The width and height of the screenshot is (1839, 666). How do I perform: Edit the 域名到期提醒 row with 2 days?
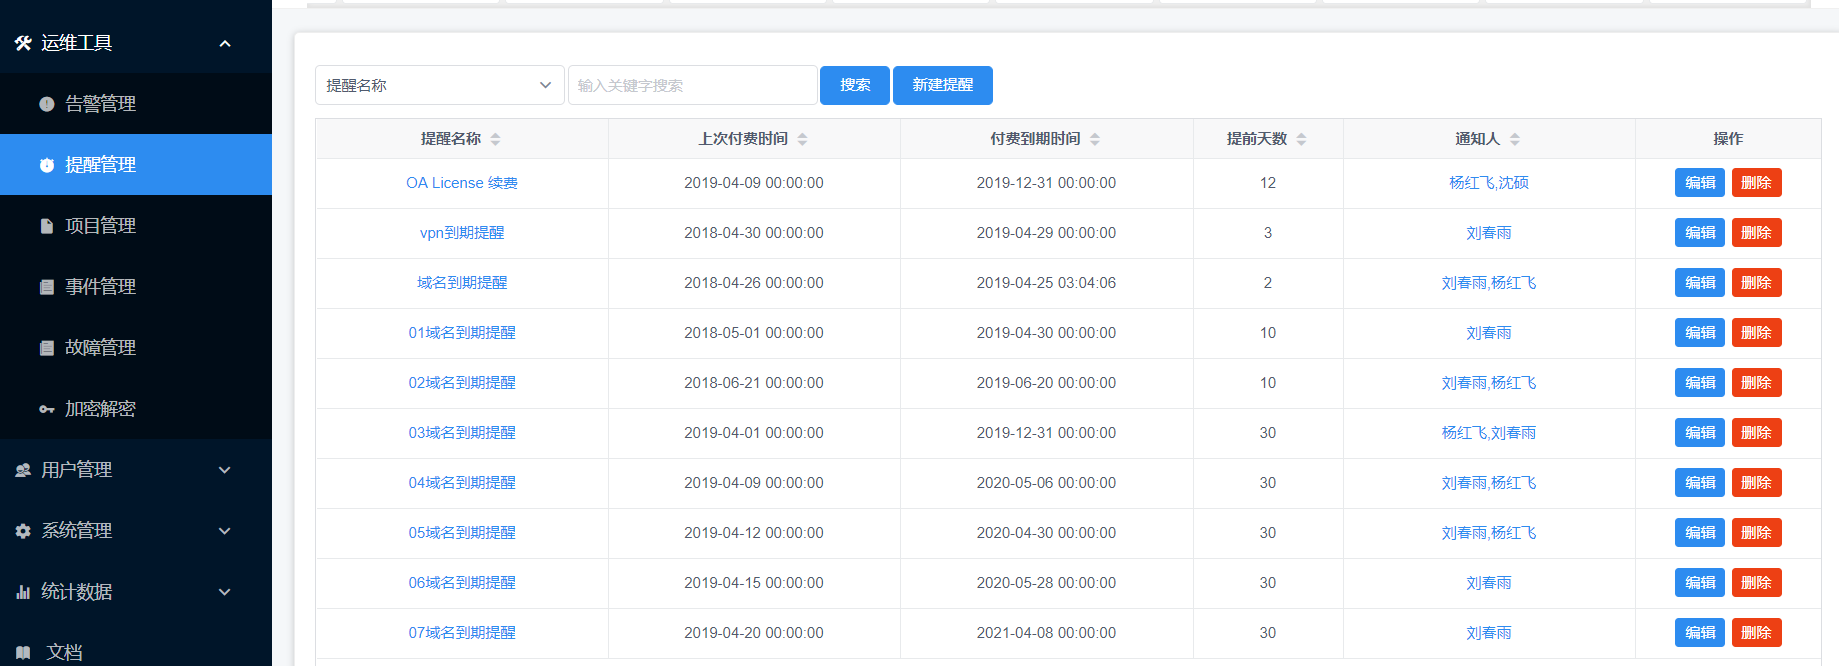pos(1700,283)
